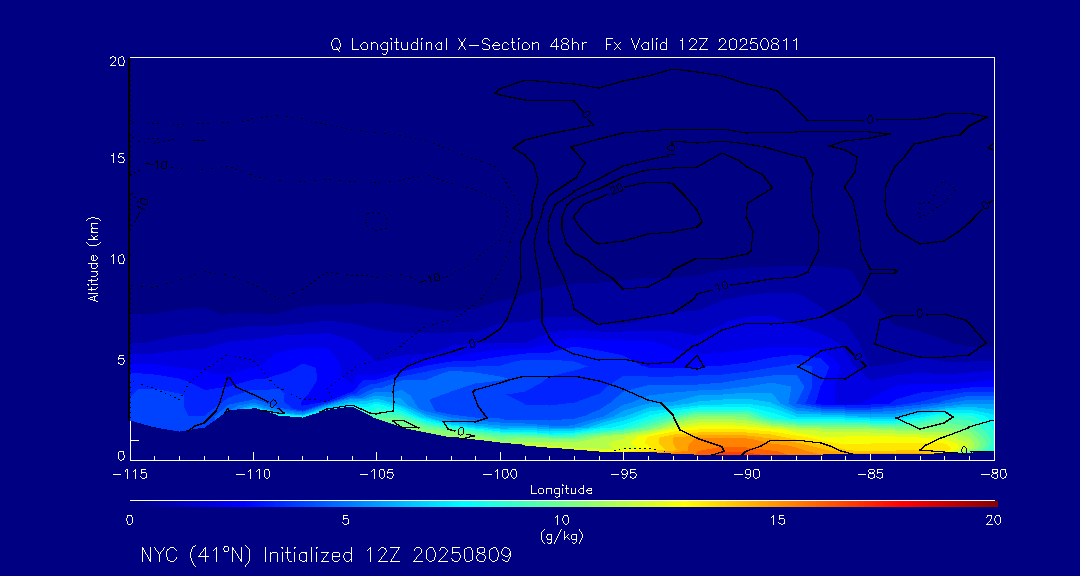This screenshot has width=1080, height=576.
Task: Select the "Longitude" horizontal axis label
Action: (561, 491)
